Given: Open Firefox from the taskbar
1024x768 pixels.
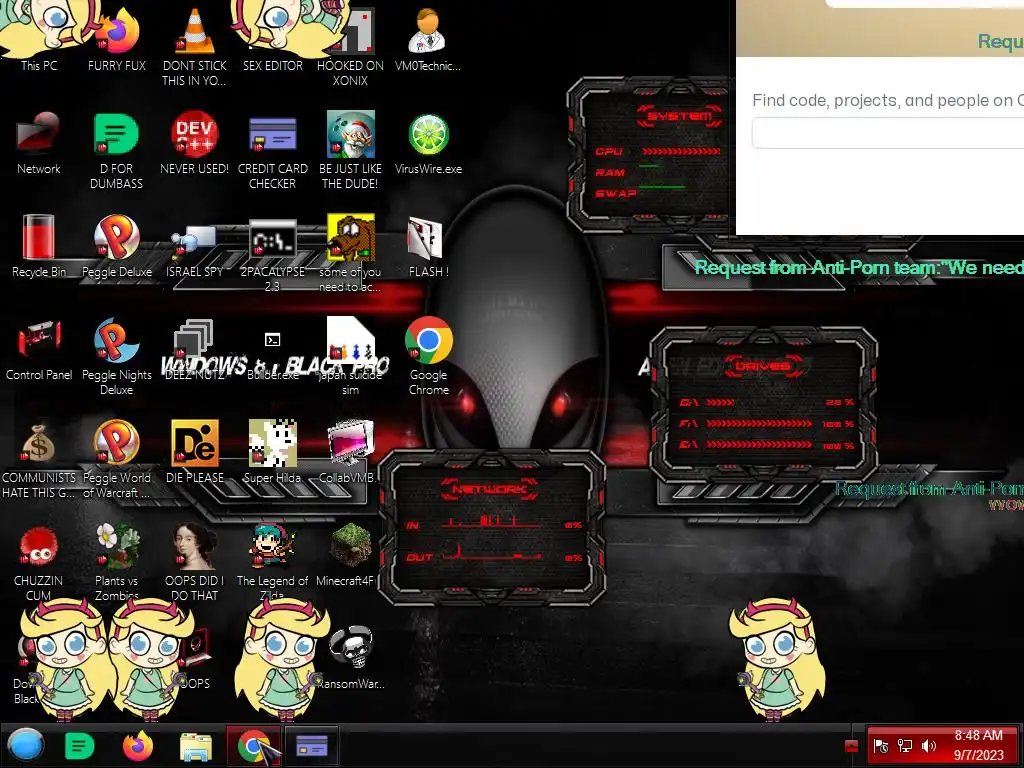Looking at the screenshot, I should (138, 746).
